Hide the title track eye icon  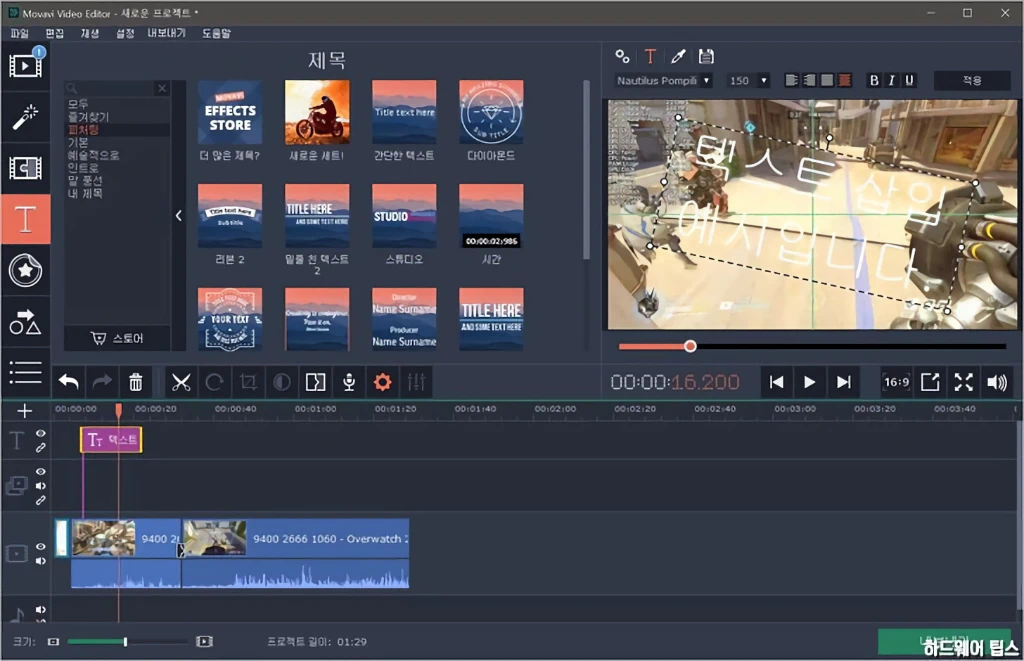point(40,433)
